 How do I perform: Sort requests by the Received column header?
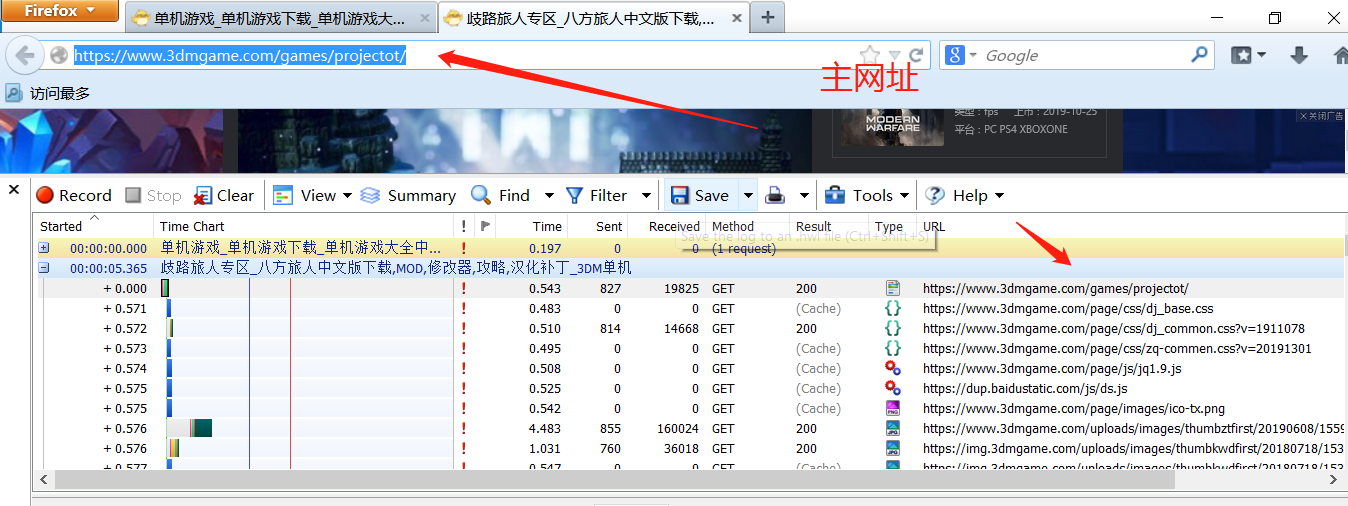click(x=673, y=226)
